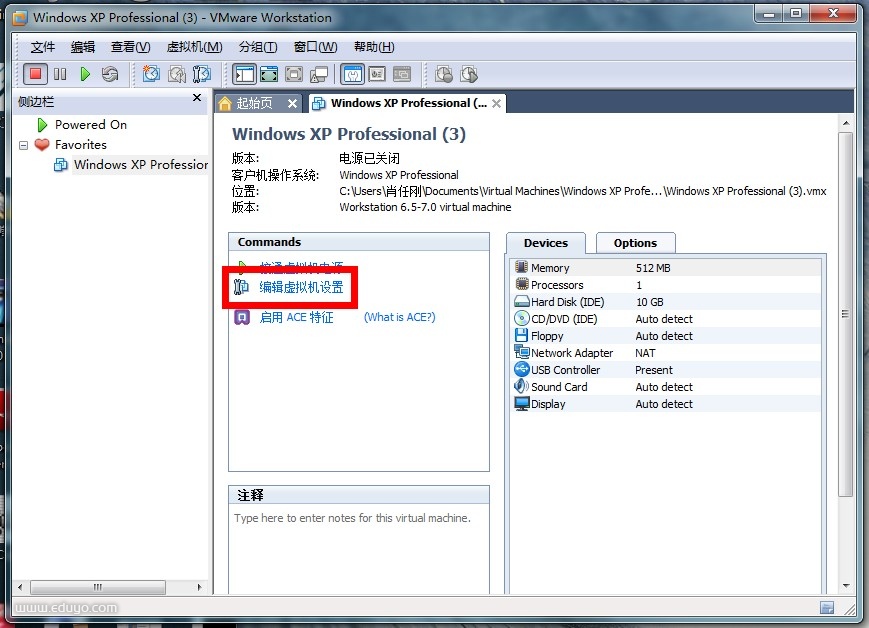This screenshot has width=869, height=628.
Task: Click the sidebar horizontal scrollbar
Action: pos(110,587)
